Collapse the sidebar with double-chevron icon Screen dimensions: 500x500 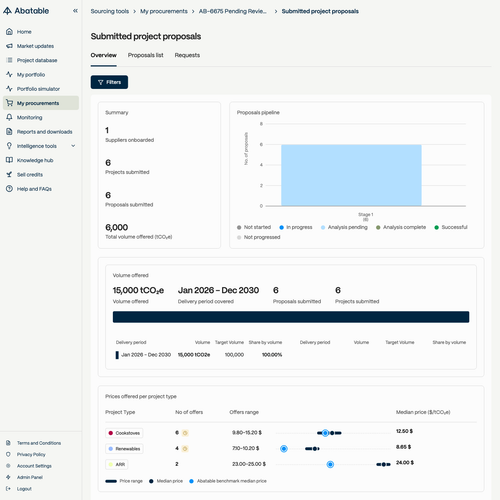tap(75, 11)
